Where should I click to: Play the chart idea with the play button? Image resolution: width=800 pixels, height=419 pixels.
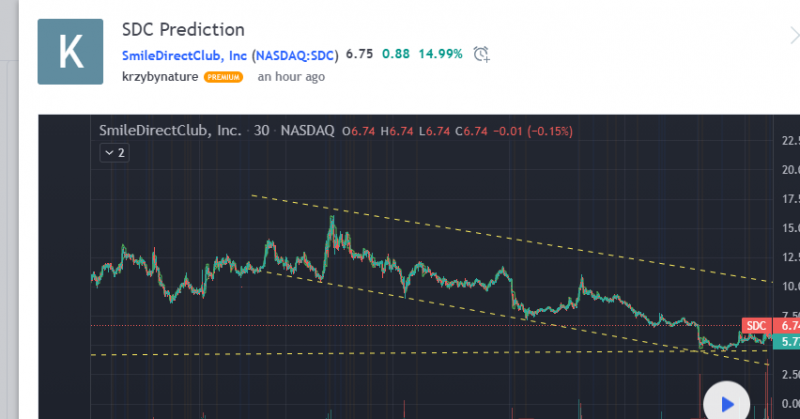(x=726, y=404)
